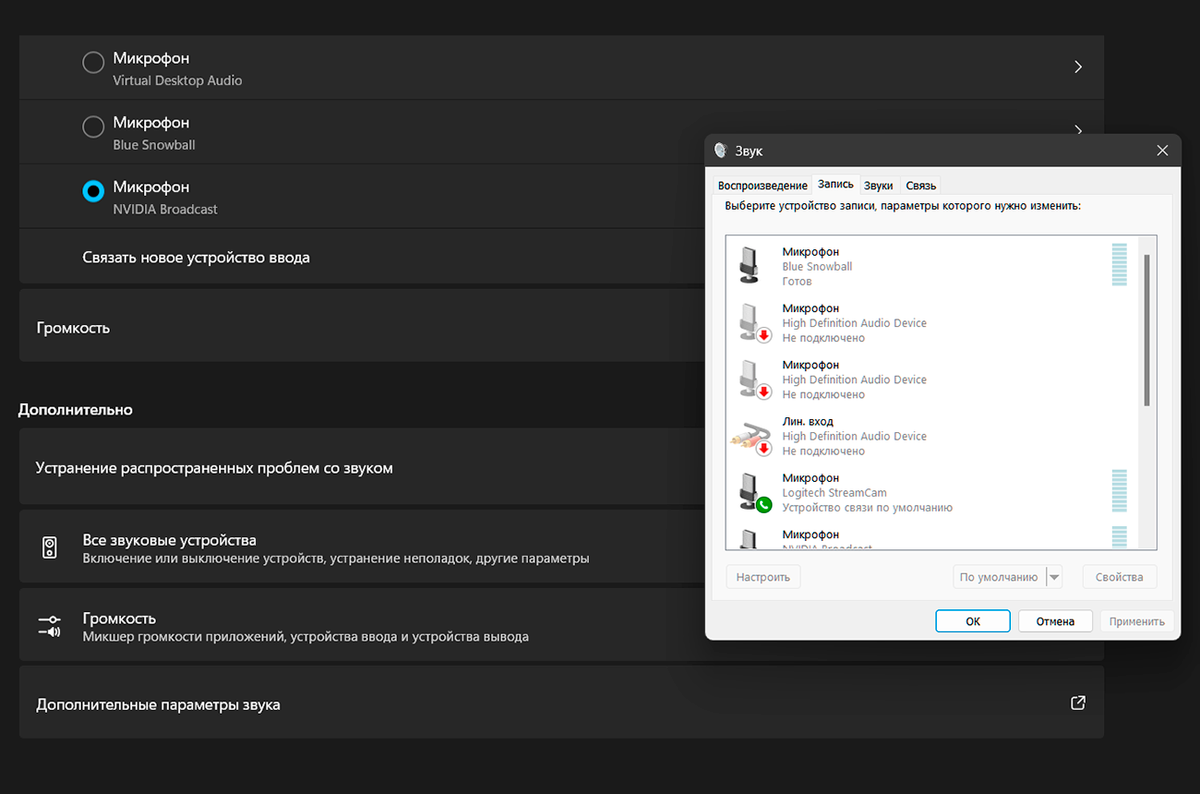Select the Virtual Desktop Audio microphone radio button
This screenshot has height=794, width=1200.
(x=93, y=63)
